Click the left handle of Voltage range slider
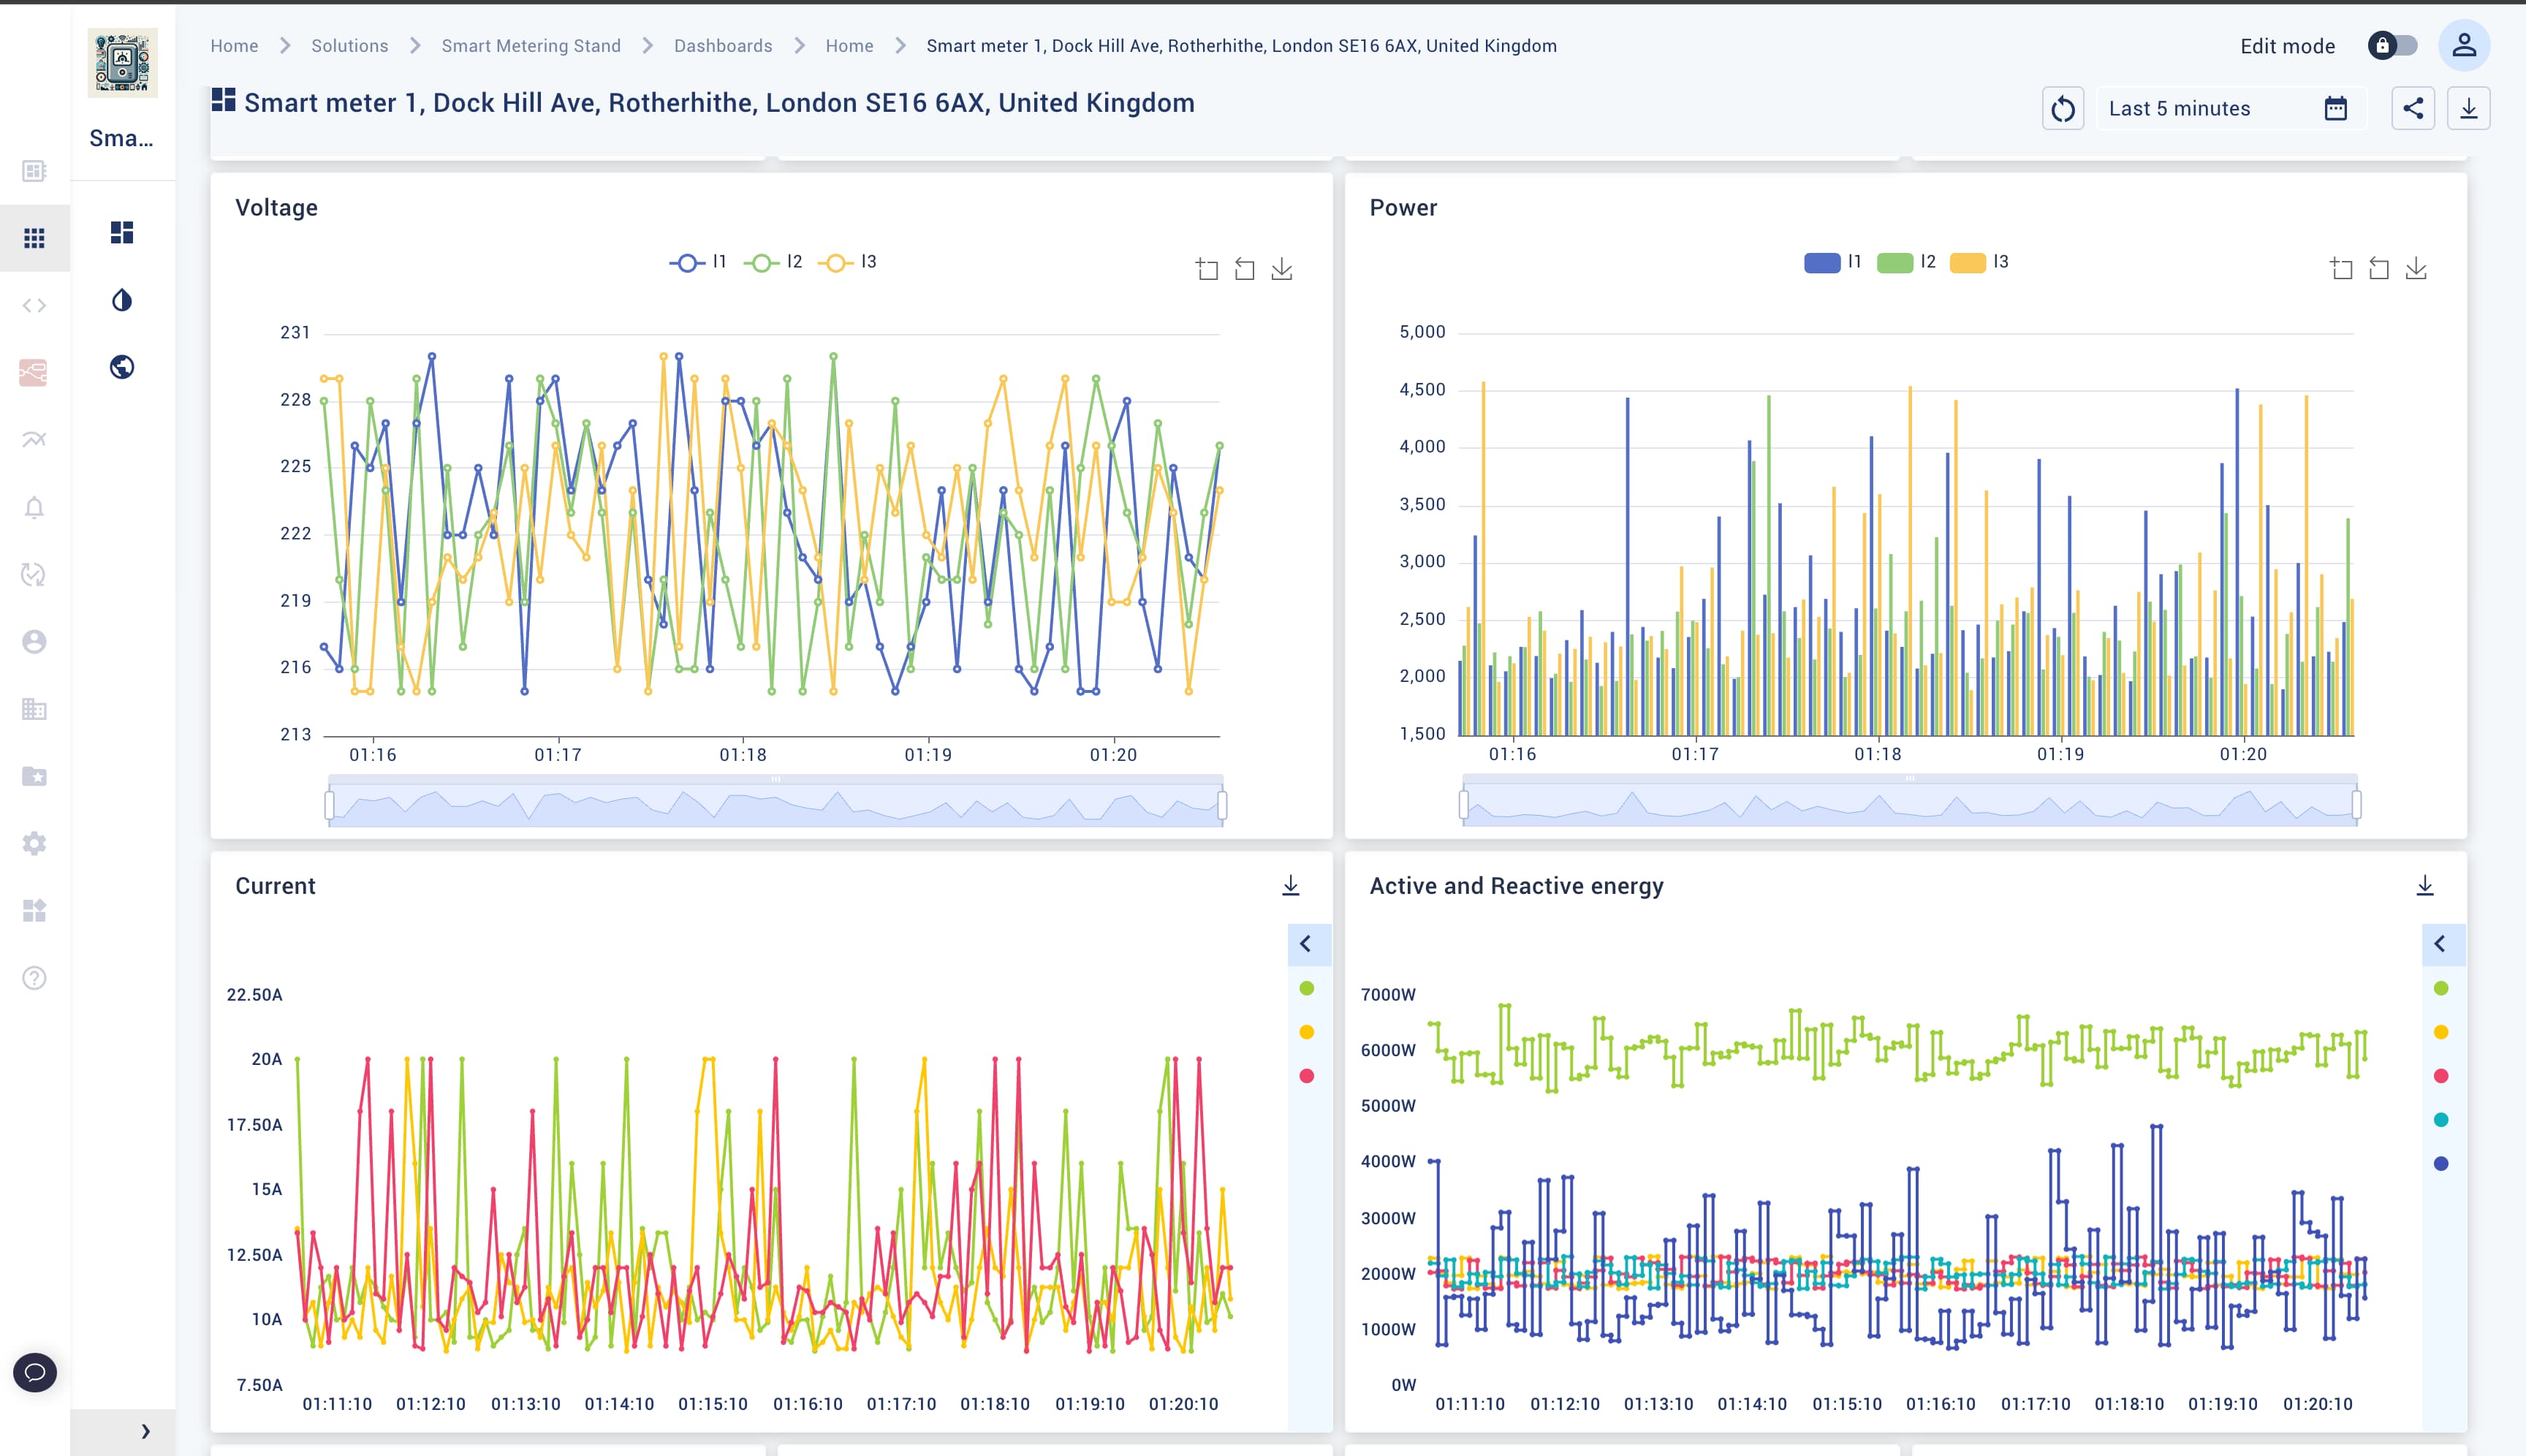Image resolution: width=2526 pixels, height=1456 pixels. pyautogui.click(x=329, y=805)
